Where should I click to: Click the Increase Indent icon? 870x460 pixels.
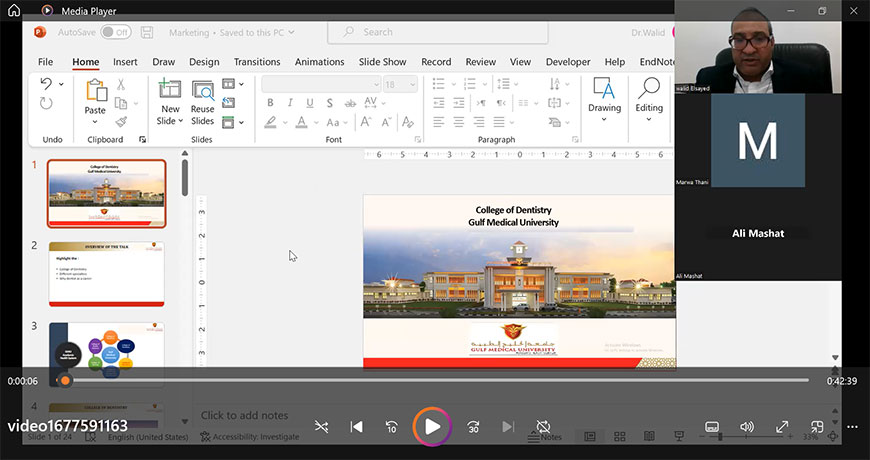tap(459, 103)
